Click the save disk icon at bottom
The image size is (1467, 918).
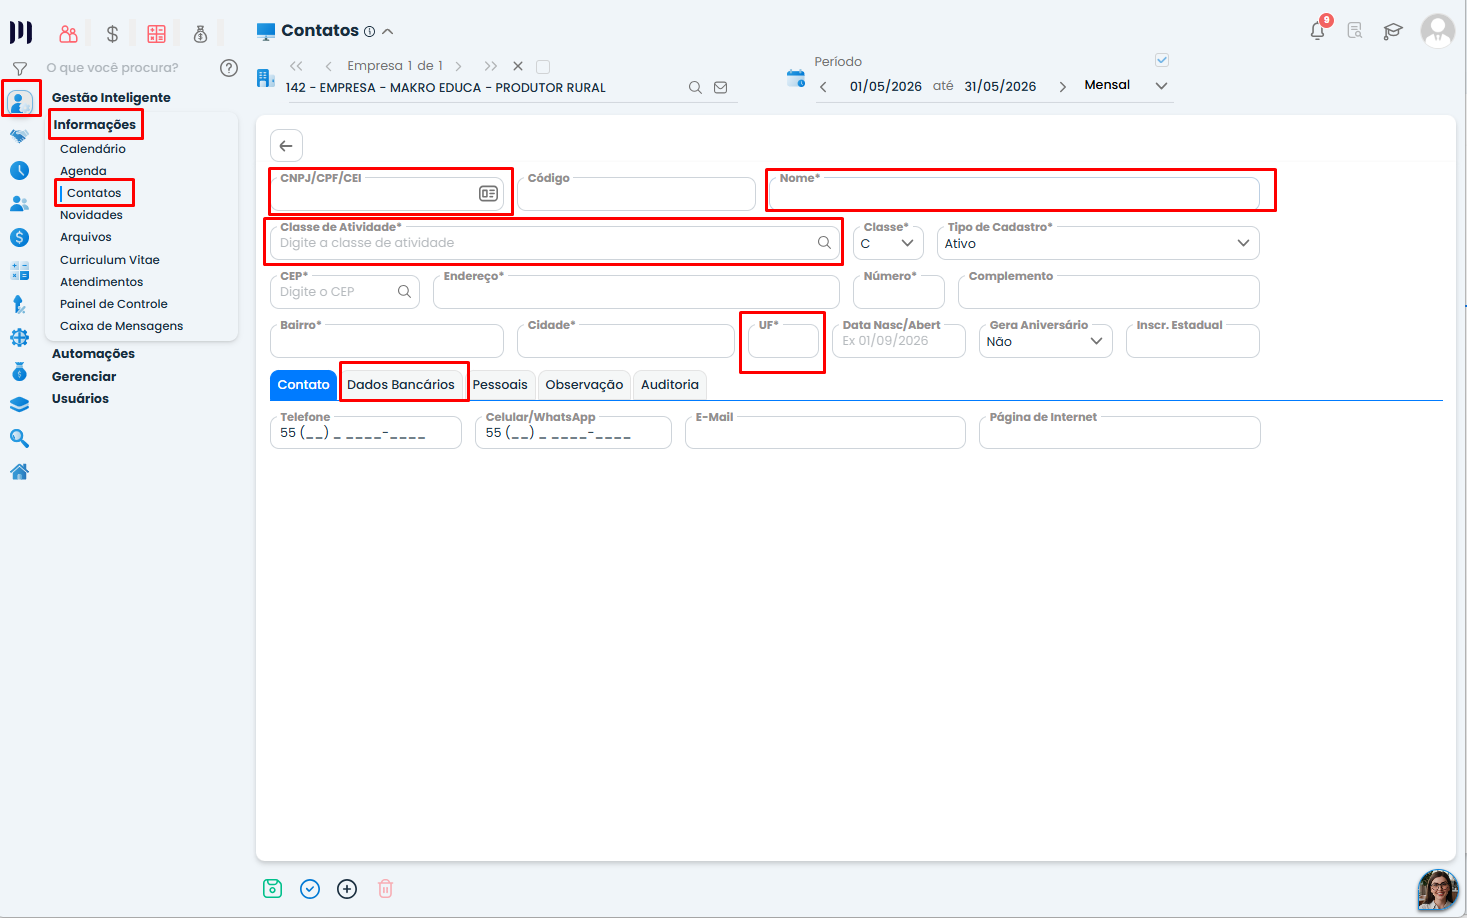(x=273, y=889)
